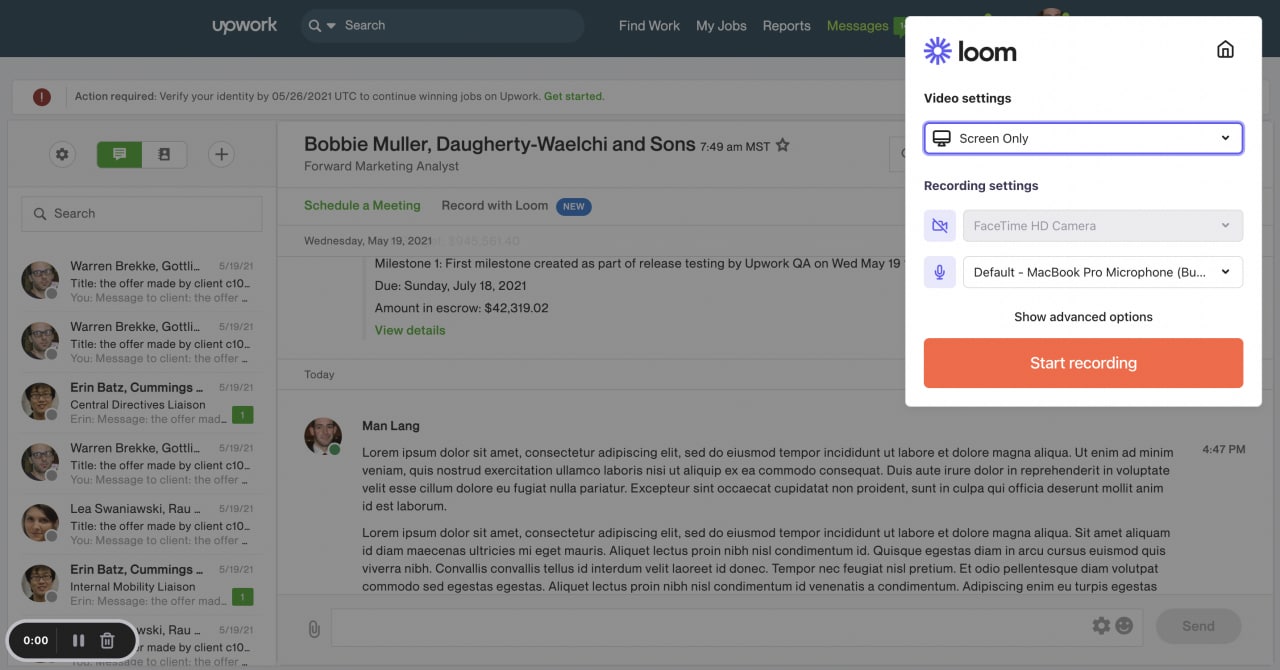Switch to the chat messages view tab
Viewport: 1280px width, 670px height.
coord(119,154)
